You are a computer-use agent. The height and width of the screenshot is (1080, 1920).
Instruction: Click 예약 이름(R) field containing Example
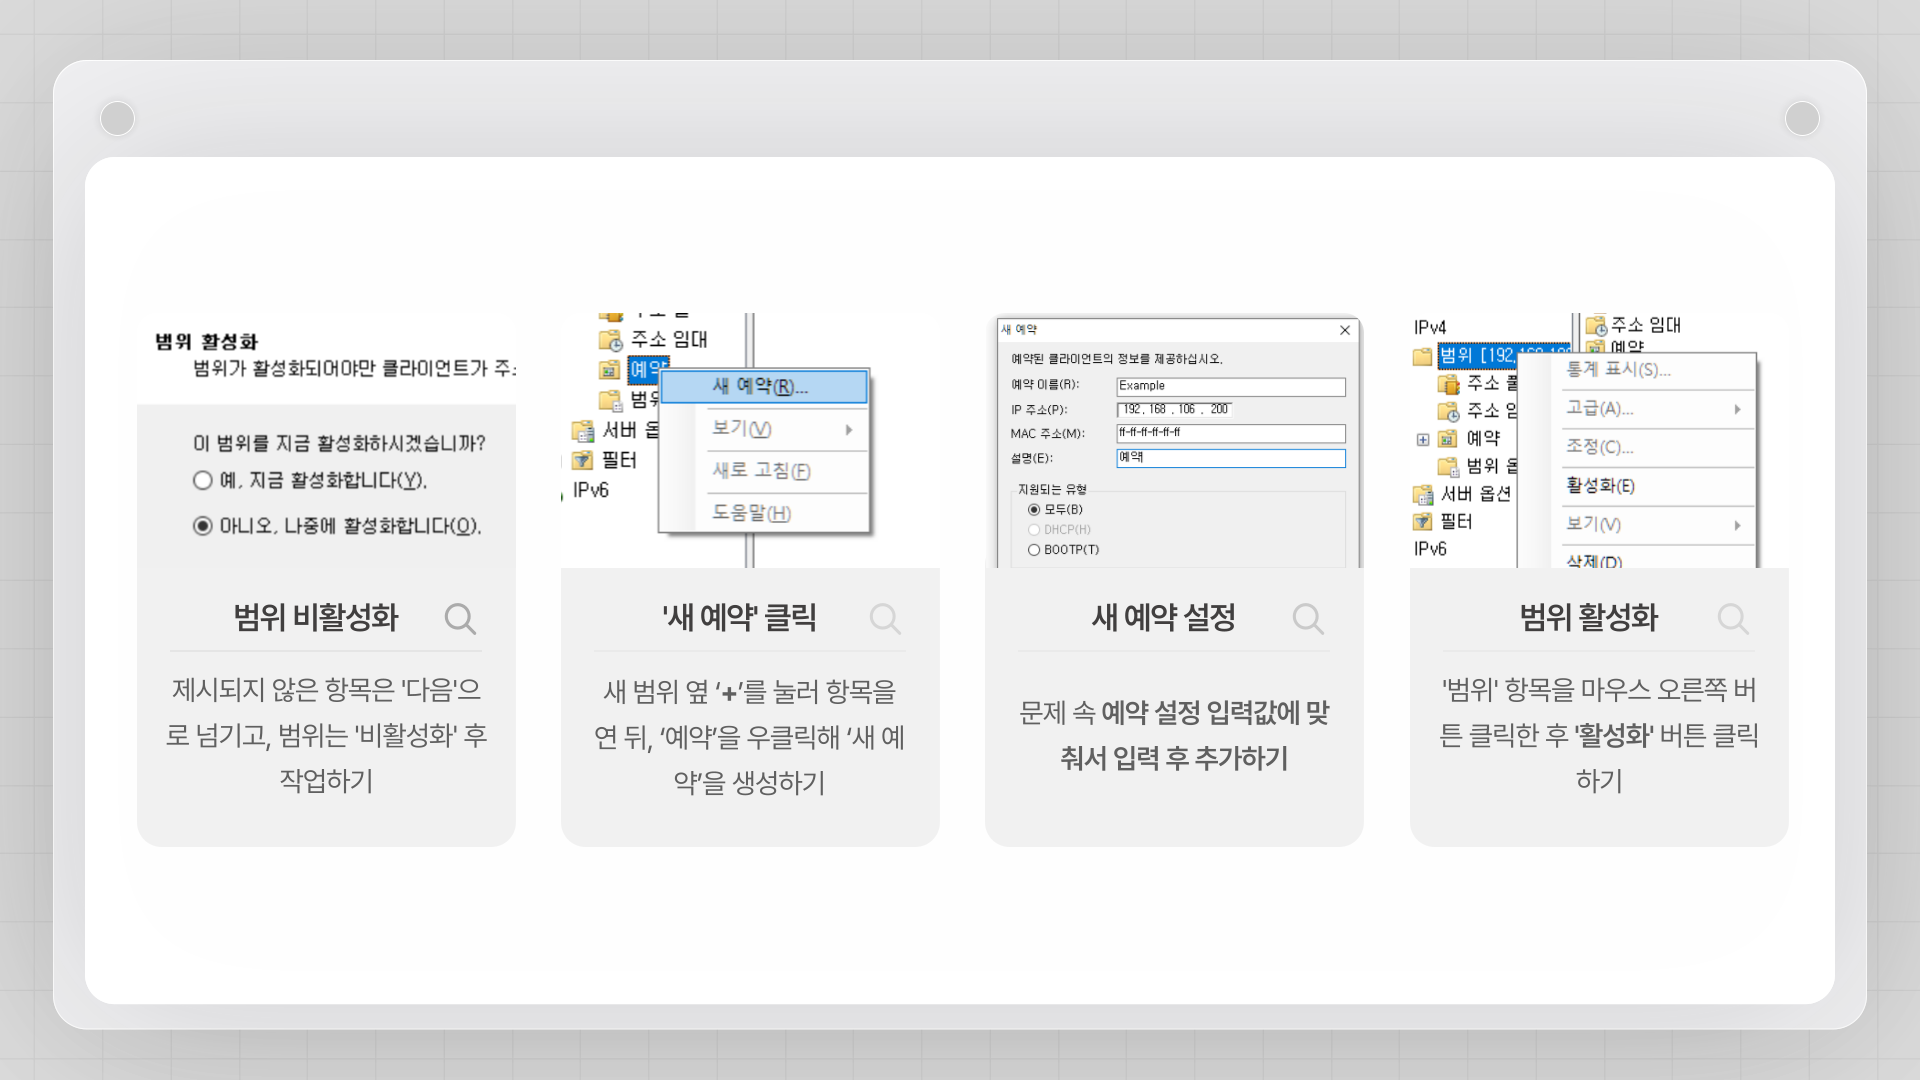tap(1230, 386)
